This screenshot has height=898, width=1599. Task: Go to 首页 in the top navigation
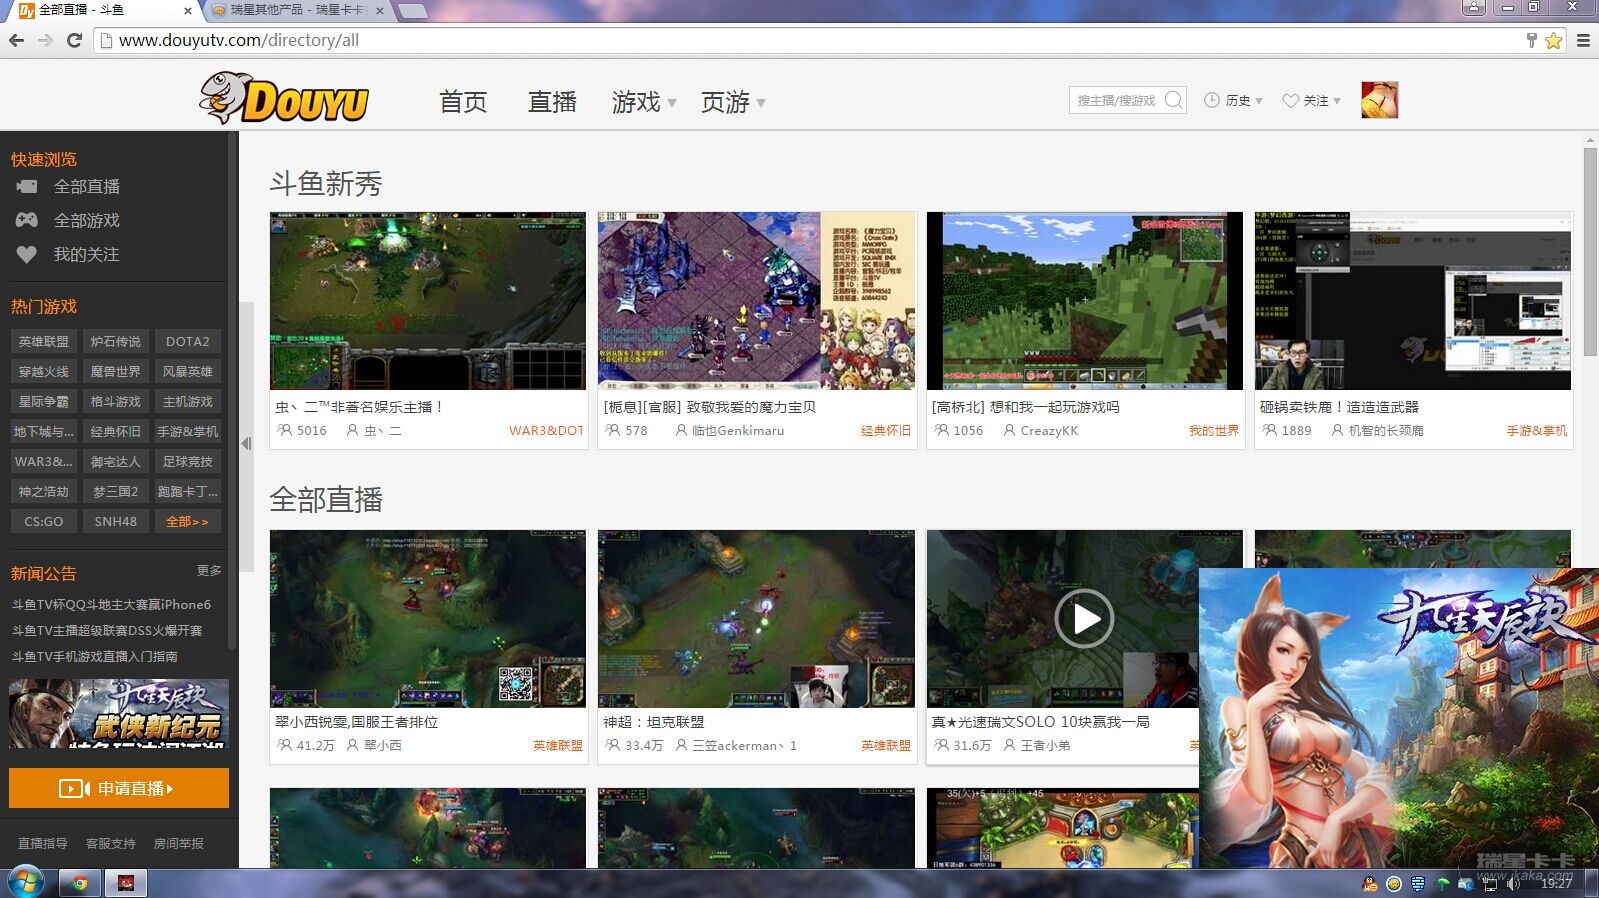(x=463, y=102)
